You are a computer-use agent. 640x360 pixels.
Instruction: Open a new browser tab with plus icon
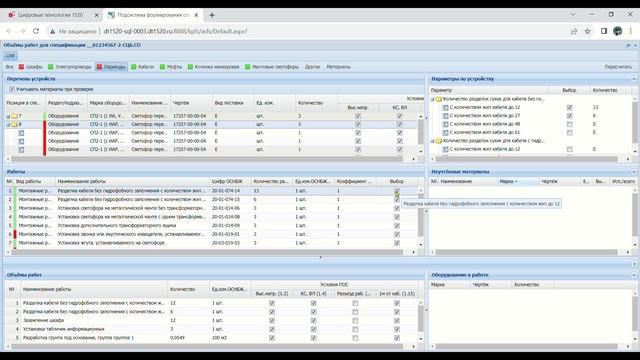coord(212,15)
